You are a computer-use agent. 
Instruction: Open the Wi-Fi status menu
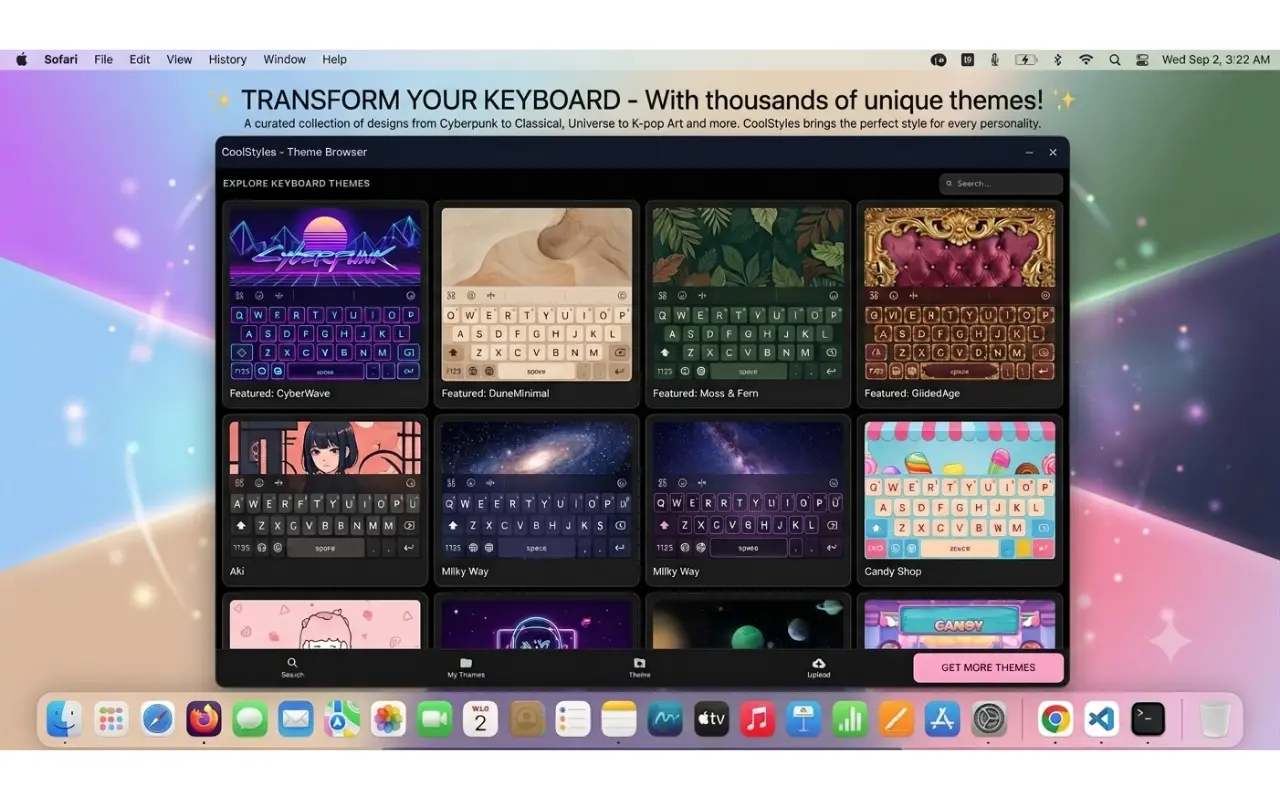(x=1086, y=60)
